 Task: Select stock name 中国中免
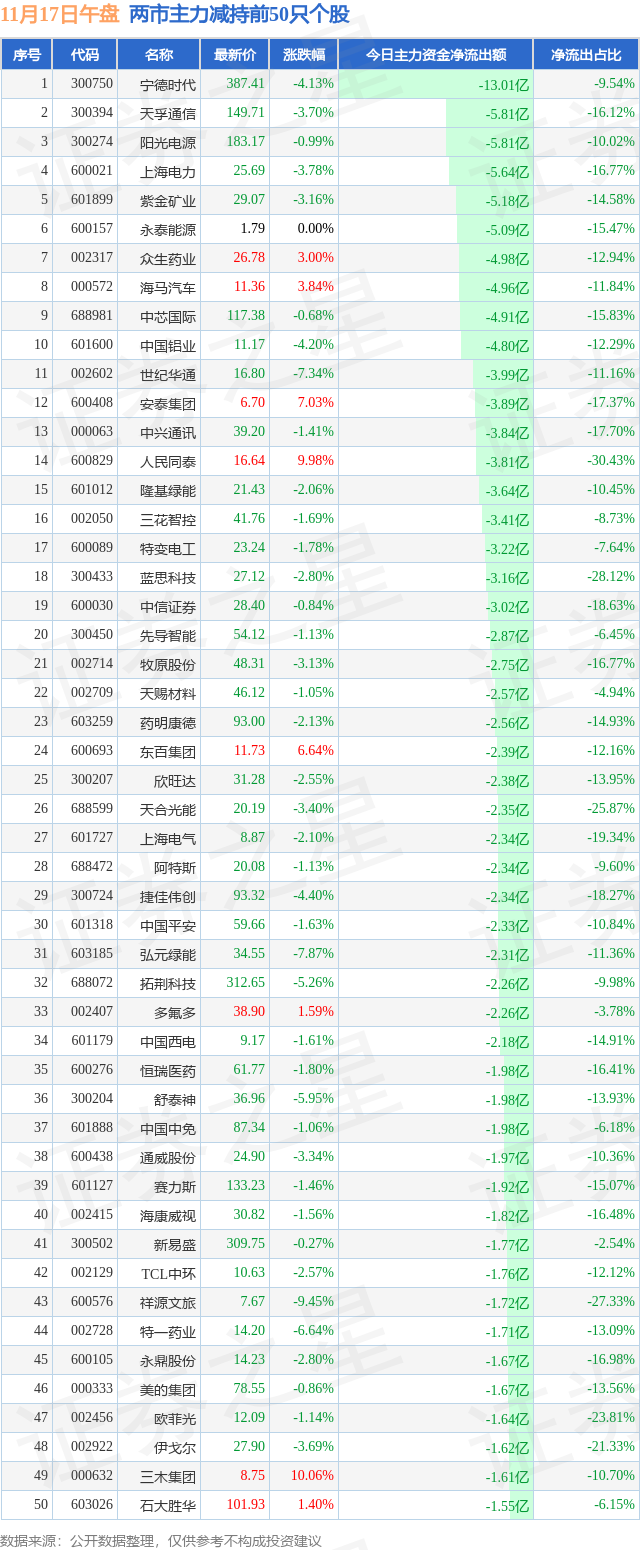[168, 1128]
